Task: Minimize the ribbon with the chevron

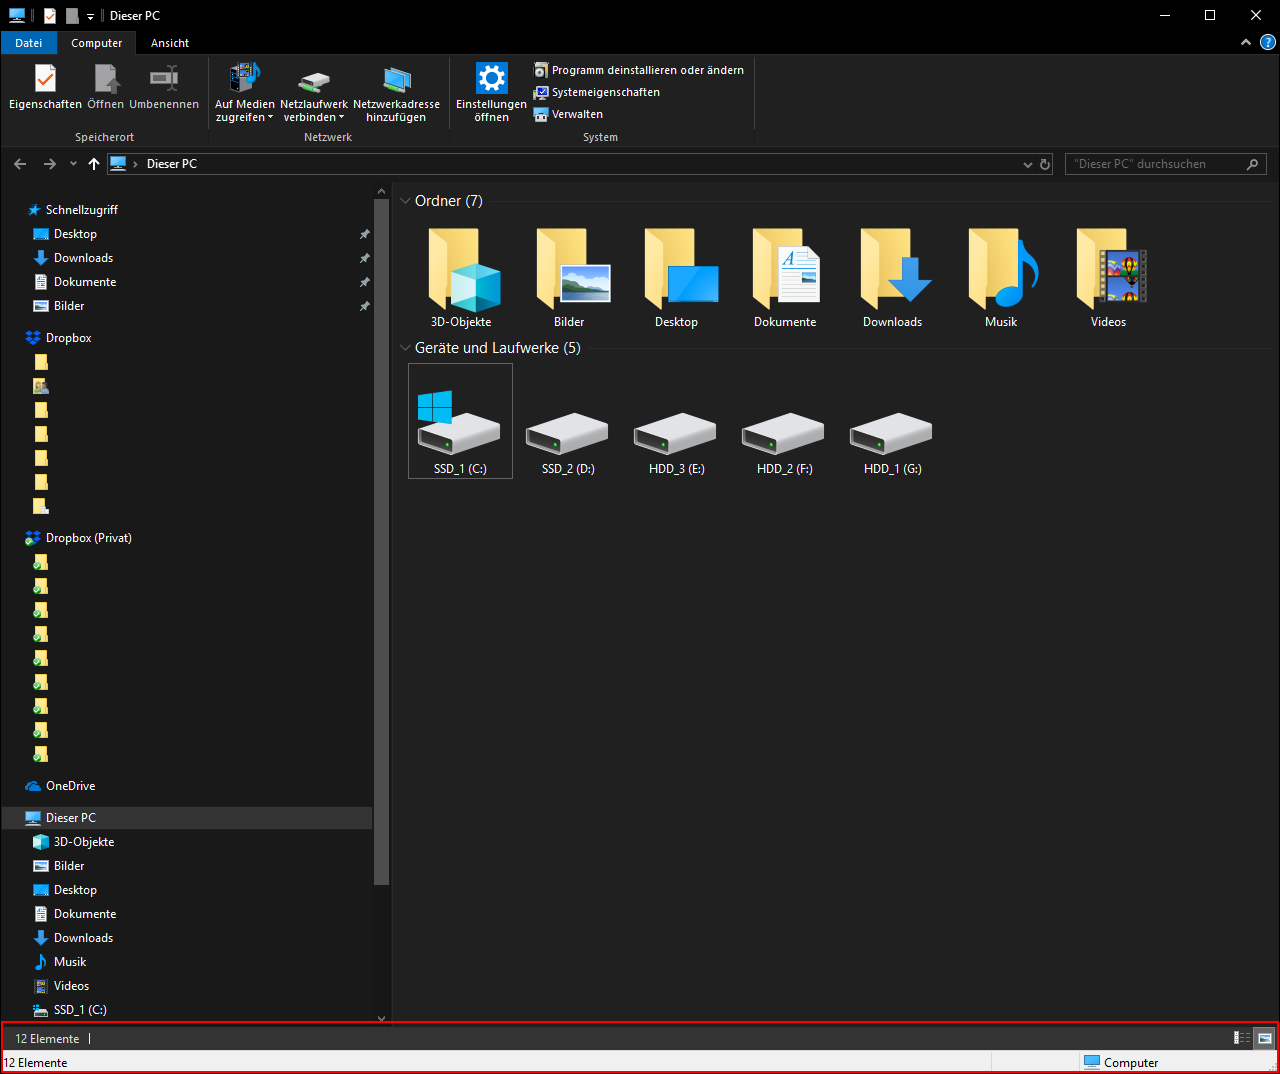Action: coord(1246,43)
